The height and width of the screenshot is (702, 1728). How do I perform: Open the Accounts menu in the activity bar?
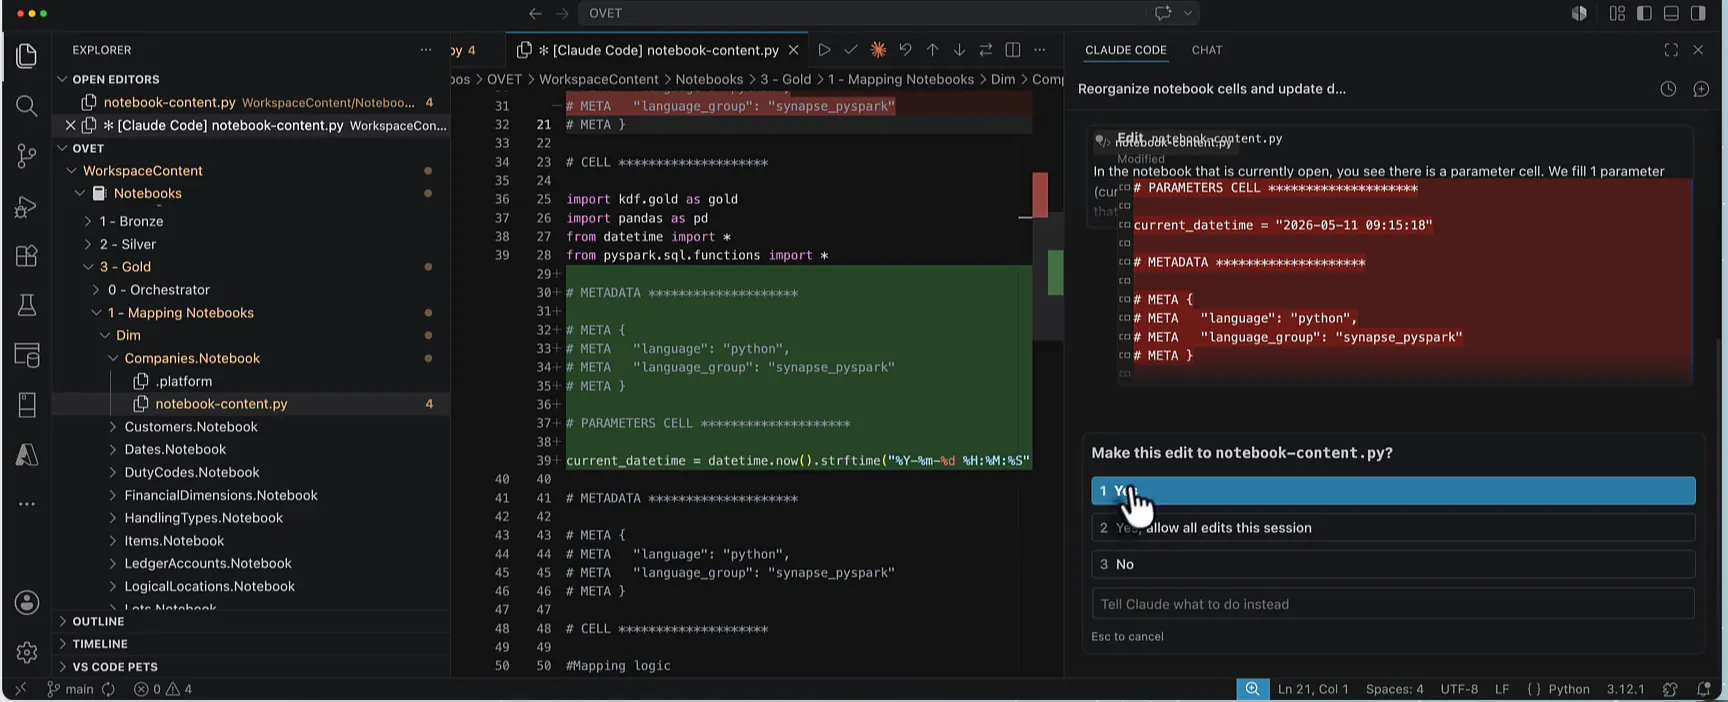tap(27, 602)
